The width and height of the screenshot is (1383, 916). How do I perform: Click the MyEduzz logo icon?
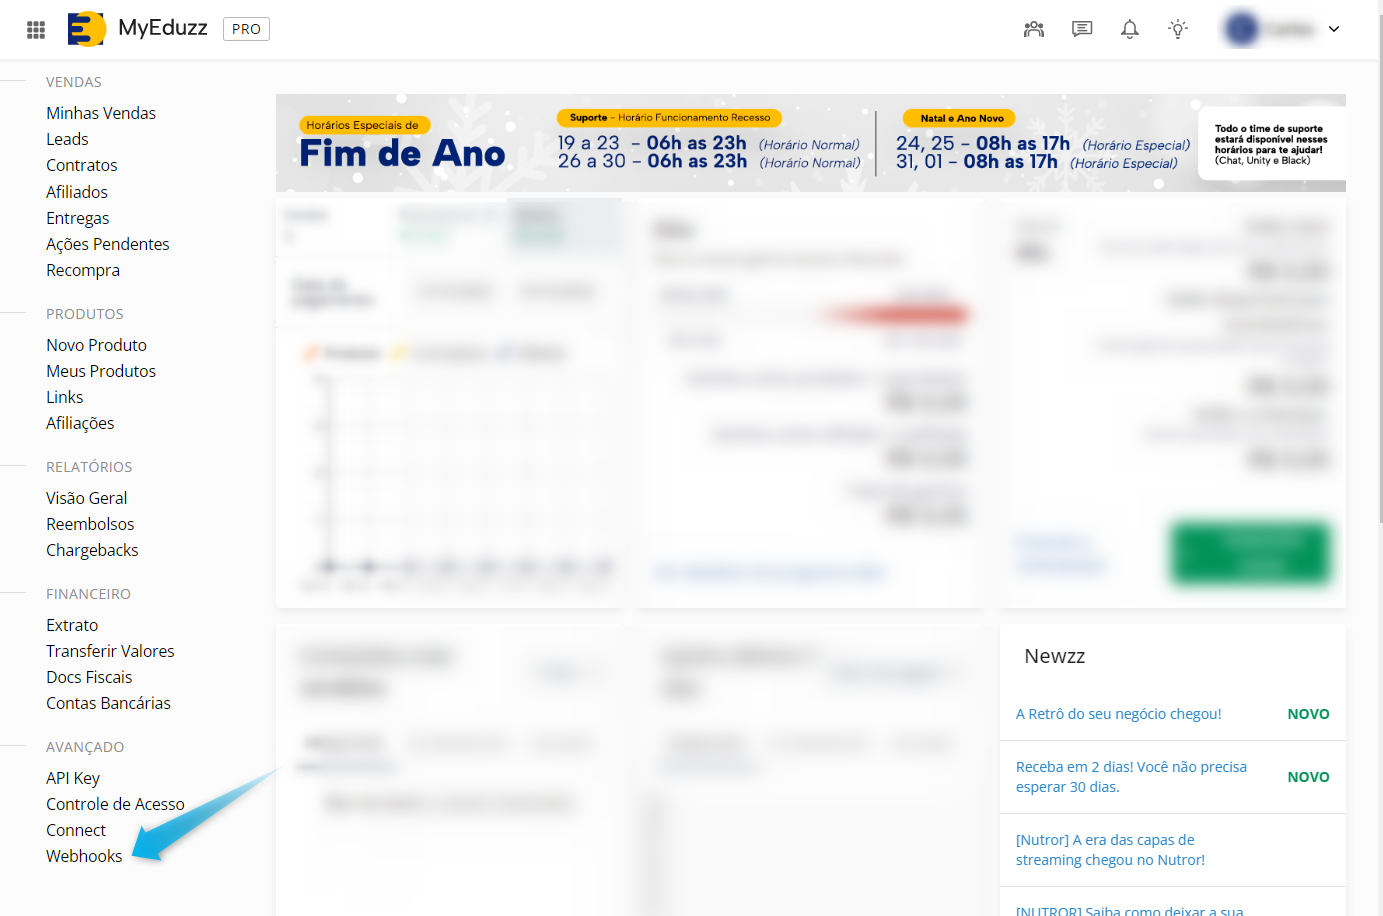86,29
